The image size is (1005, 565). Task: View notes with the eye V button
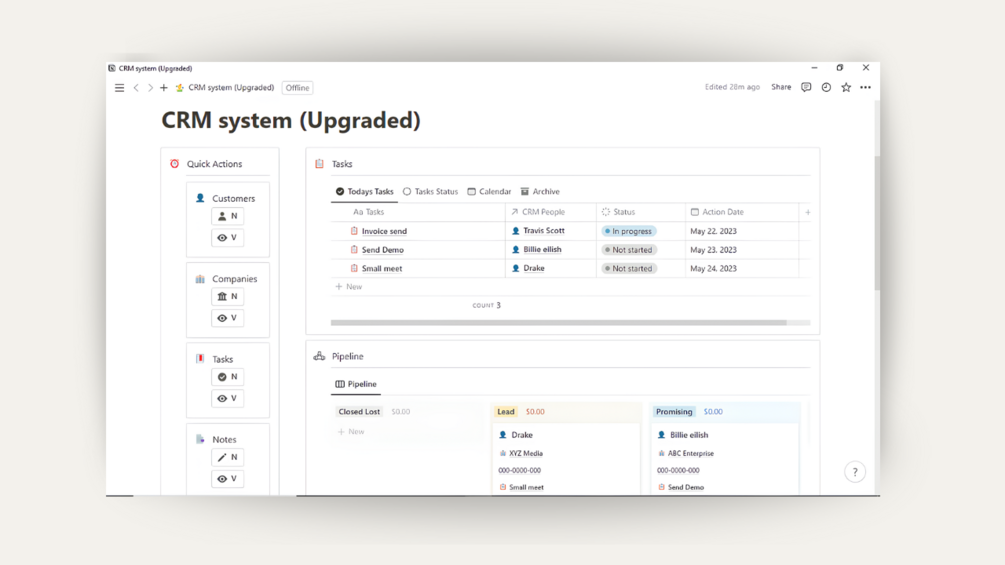(228, 479)
